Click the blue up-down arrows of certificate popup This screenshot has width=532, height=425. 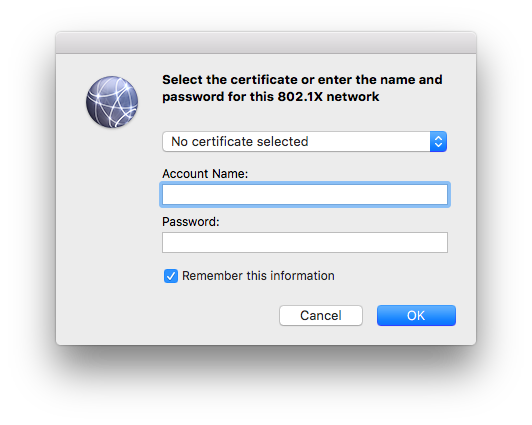(438, 141)
